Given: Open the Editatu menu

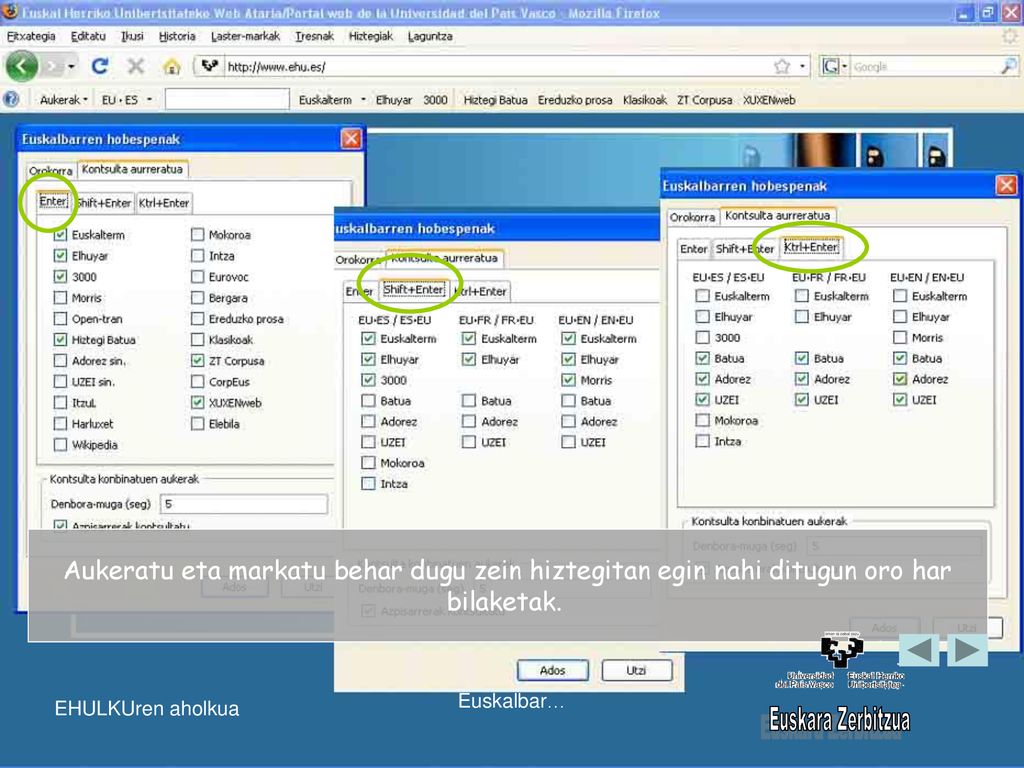Looking at the screenshot, I should click(x=88, y=36).
